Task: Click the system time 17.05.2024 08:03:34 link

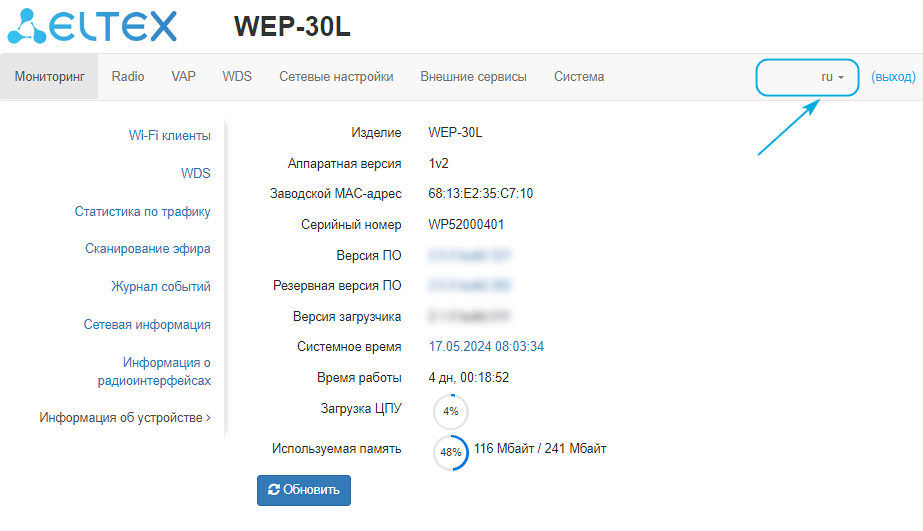Action: [x=486, y=346]
